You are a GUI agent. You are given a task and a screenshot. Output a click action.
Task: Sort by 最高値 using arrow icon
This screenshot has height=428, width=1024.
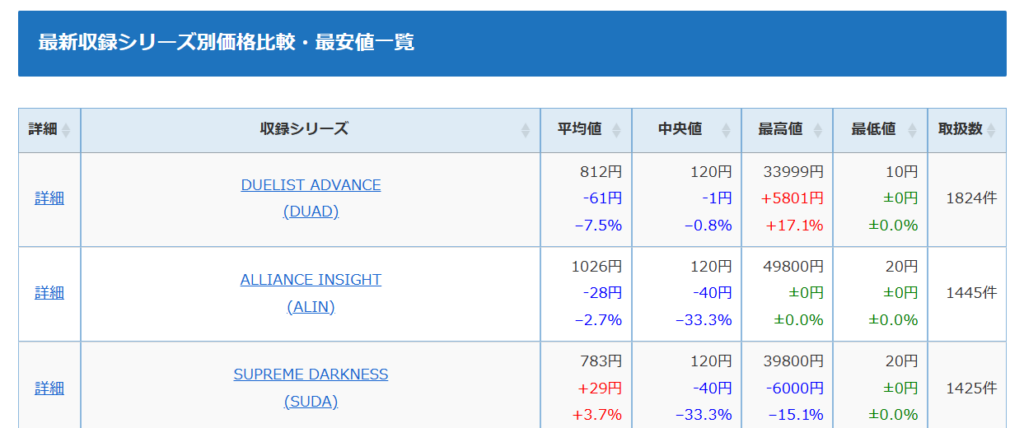point(818,131)
